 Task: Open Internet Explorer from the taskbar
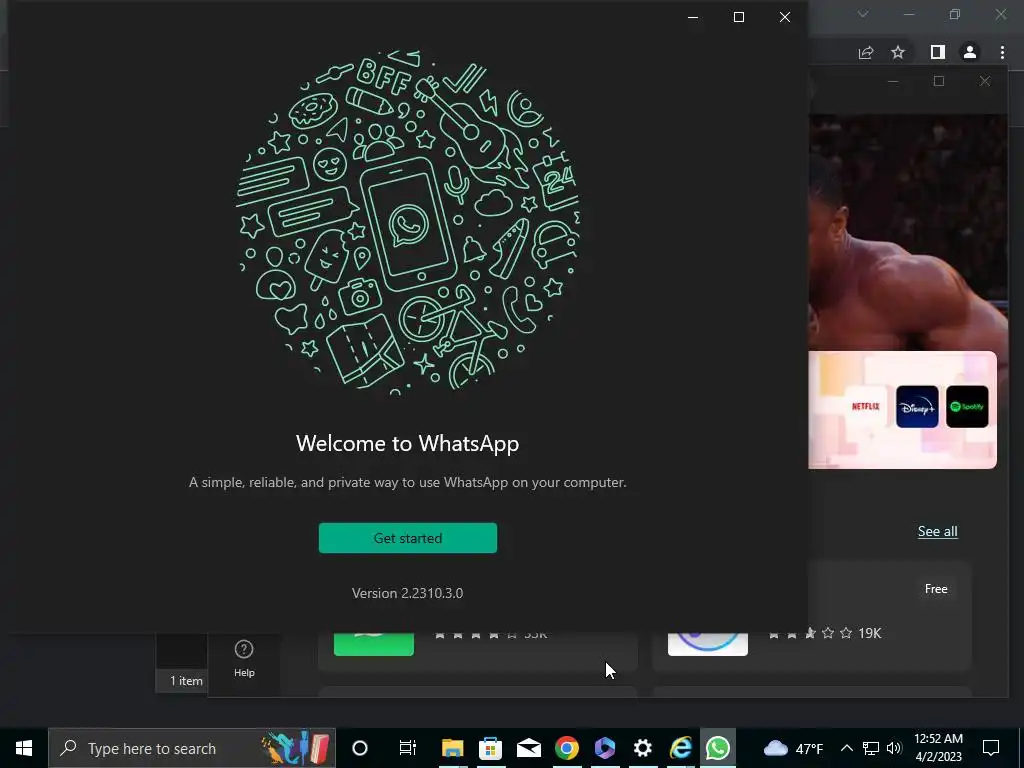(680, 748)
